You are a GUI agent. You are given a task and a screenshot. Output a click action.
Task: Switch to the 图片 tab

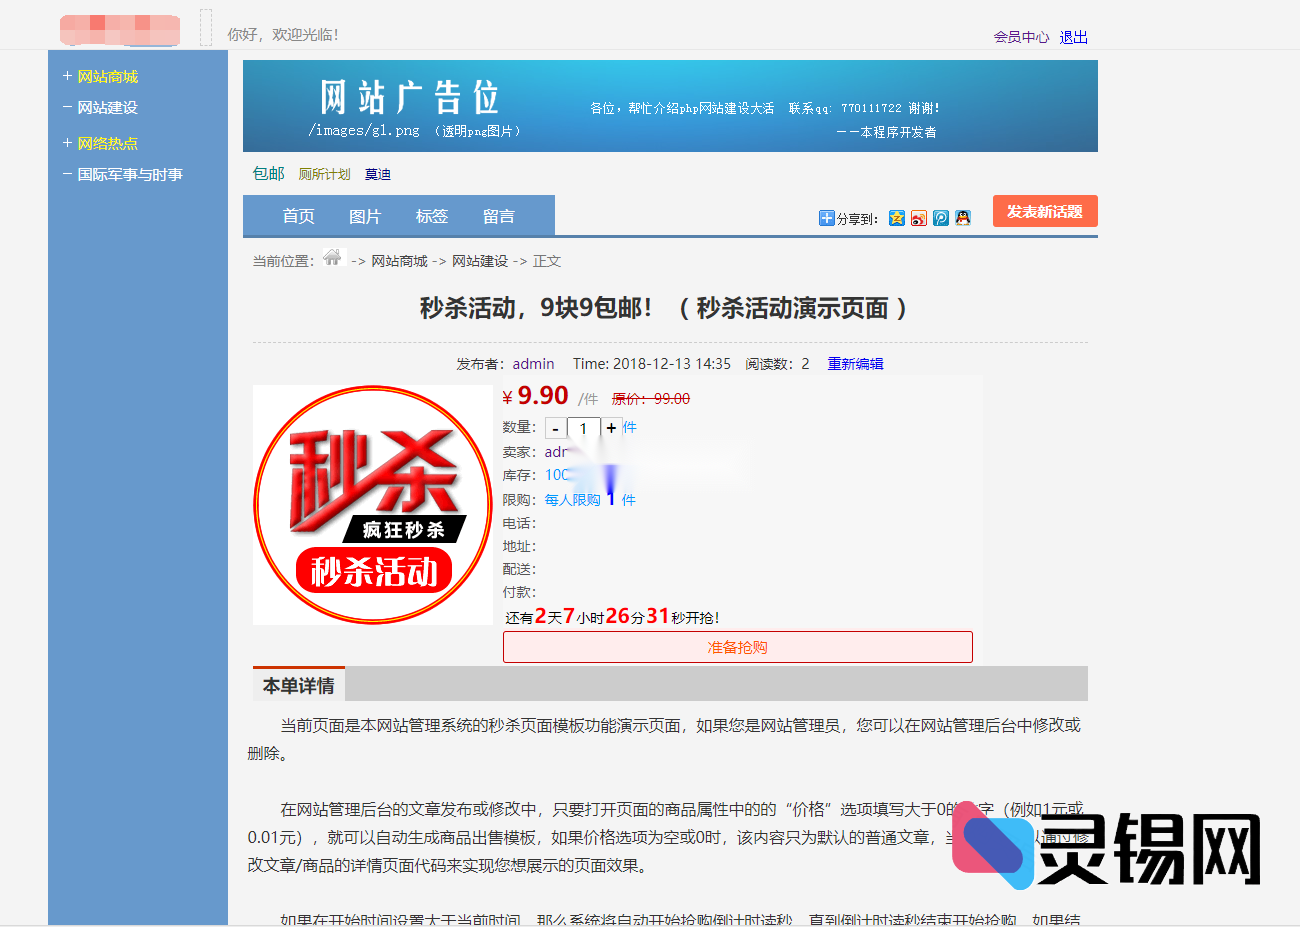coord(365,215)
